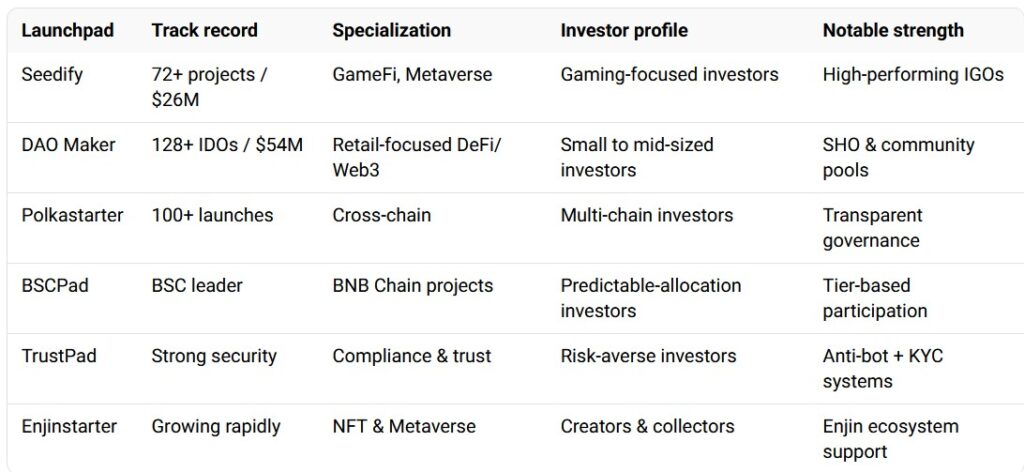Viewport: 1024px width, 472px height.
Task: Click the "Creators & collectors" cell
Action: (648, 426)
